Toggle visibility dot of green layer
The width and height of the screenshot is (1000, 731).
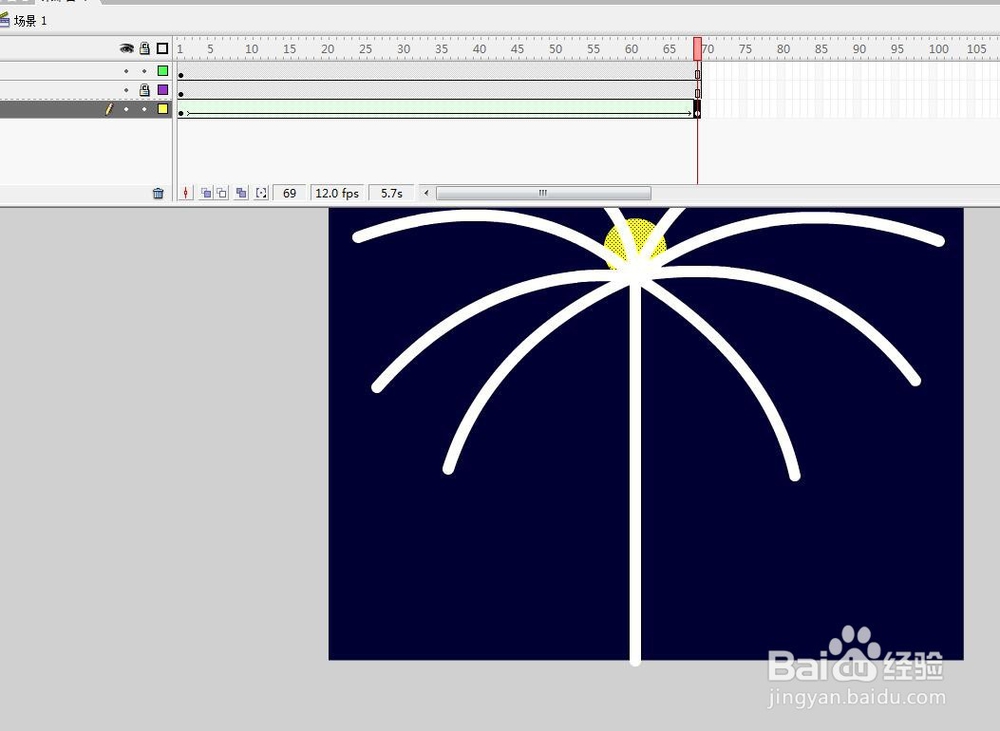126,71
